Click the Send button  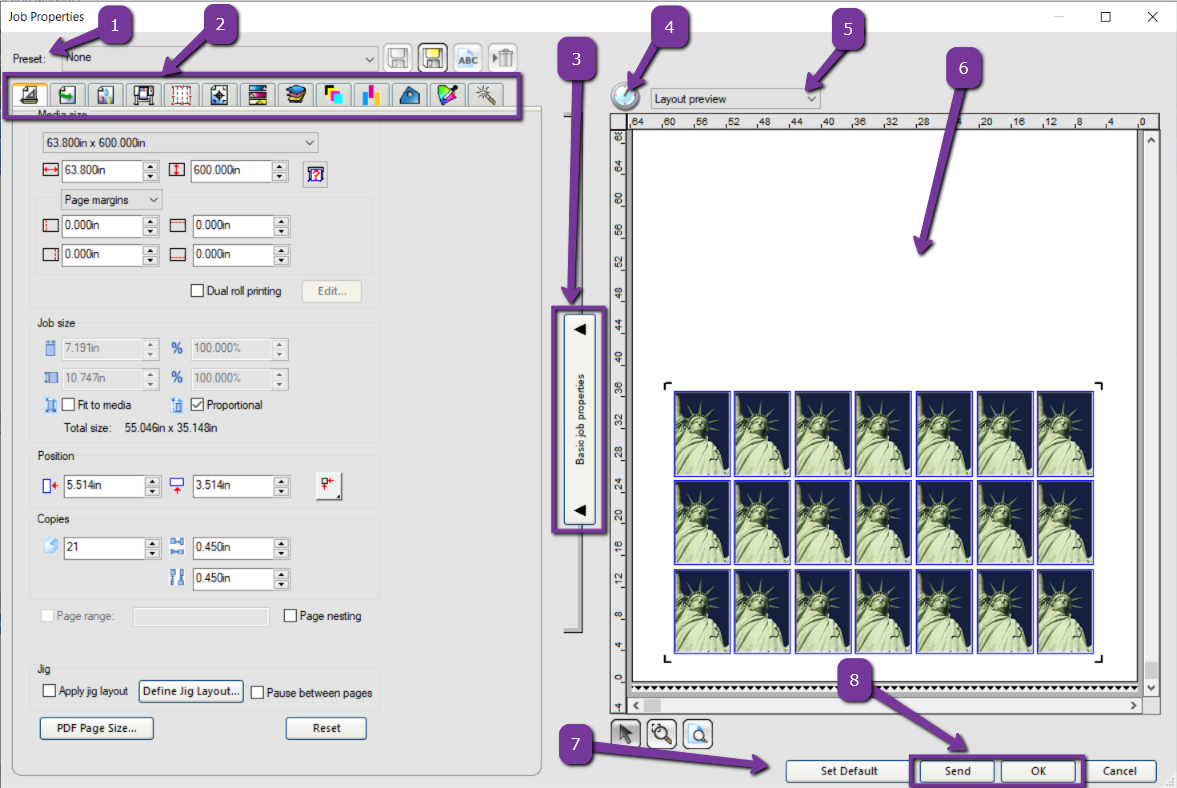957,771
